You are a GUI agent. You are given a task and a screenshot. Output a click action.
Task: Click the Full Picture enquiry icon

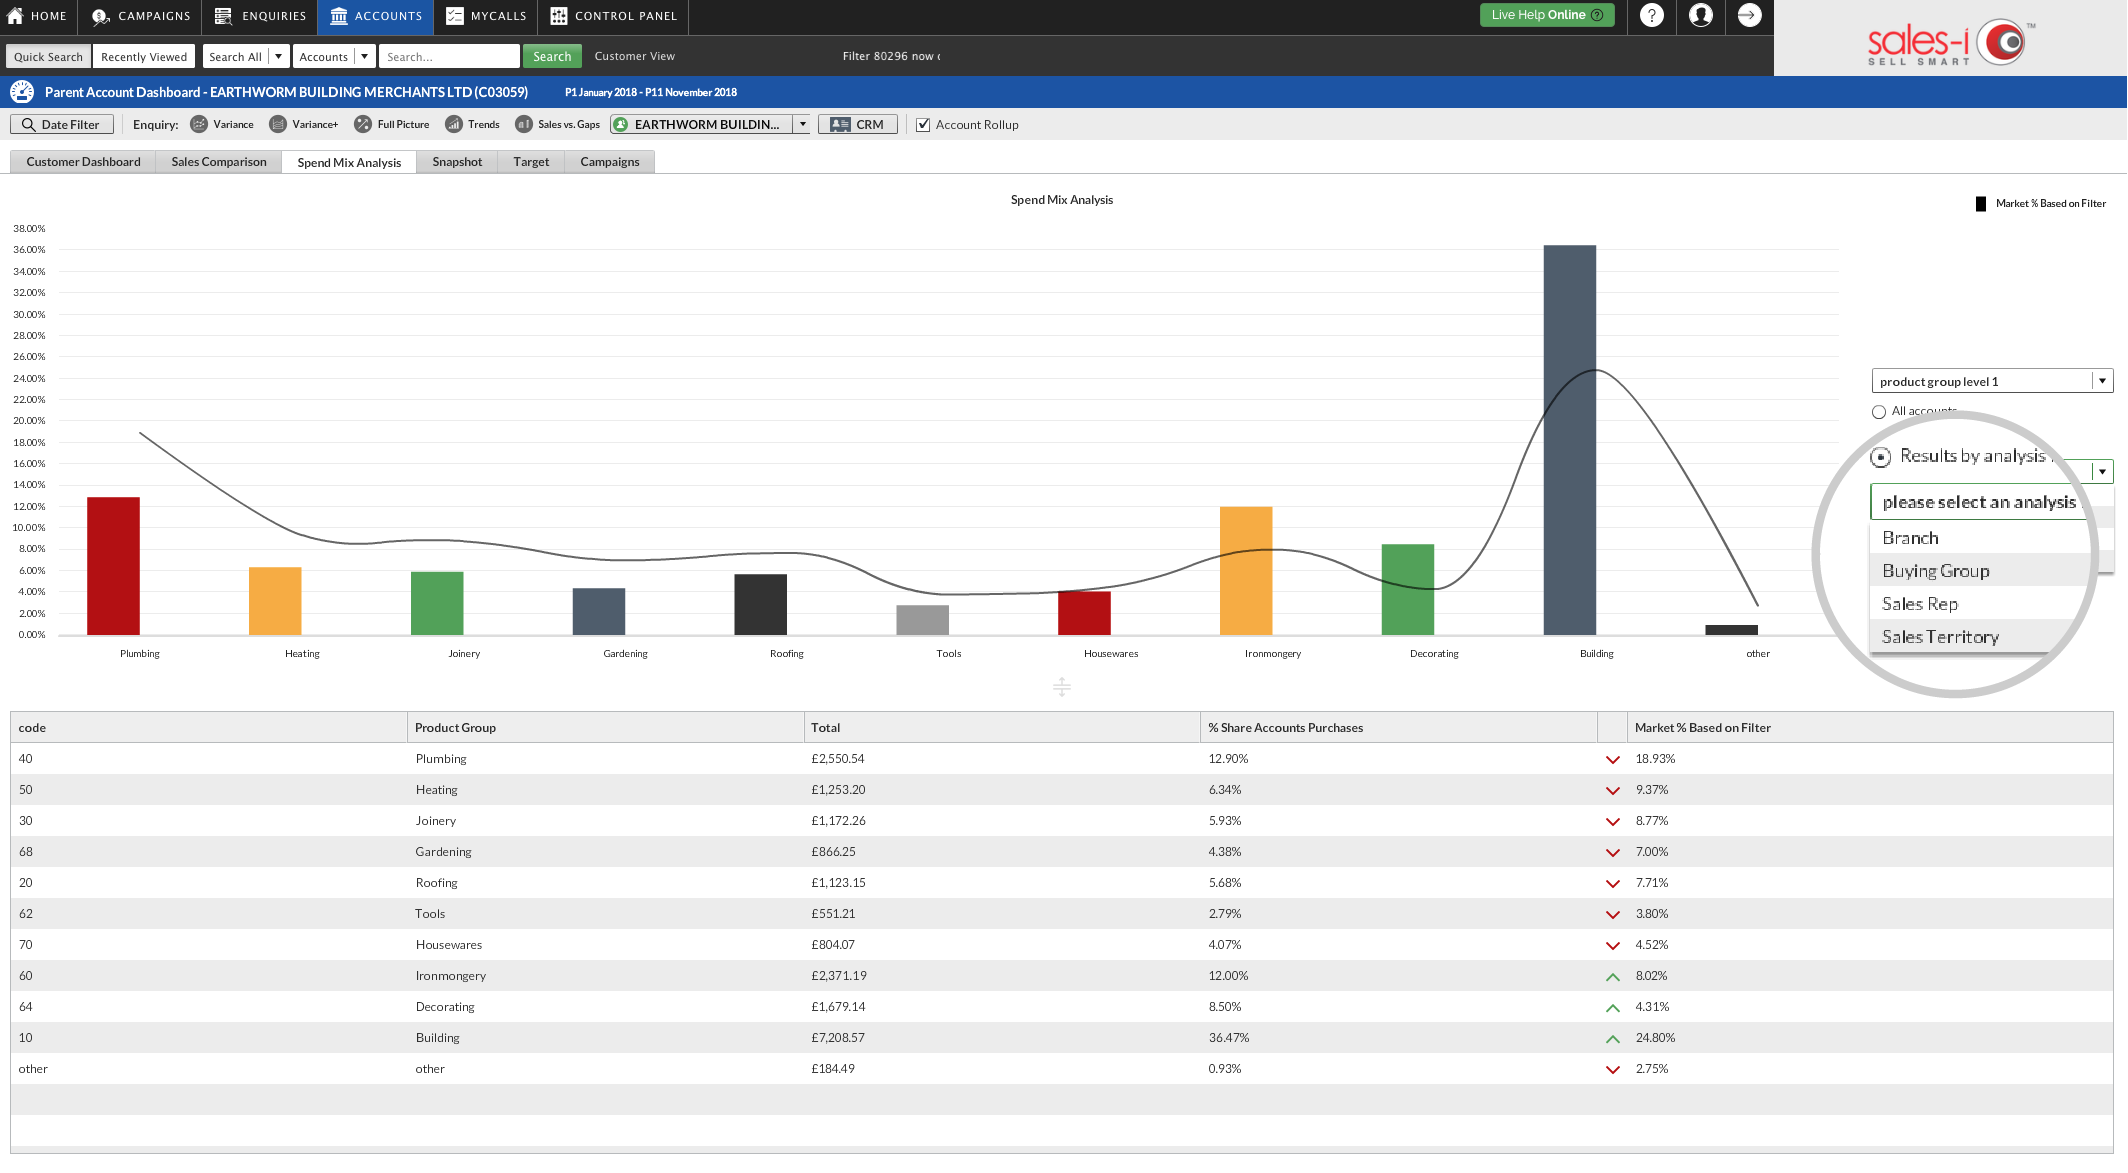coord(360,124)
